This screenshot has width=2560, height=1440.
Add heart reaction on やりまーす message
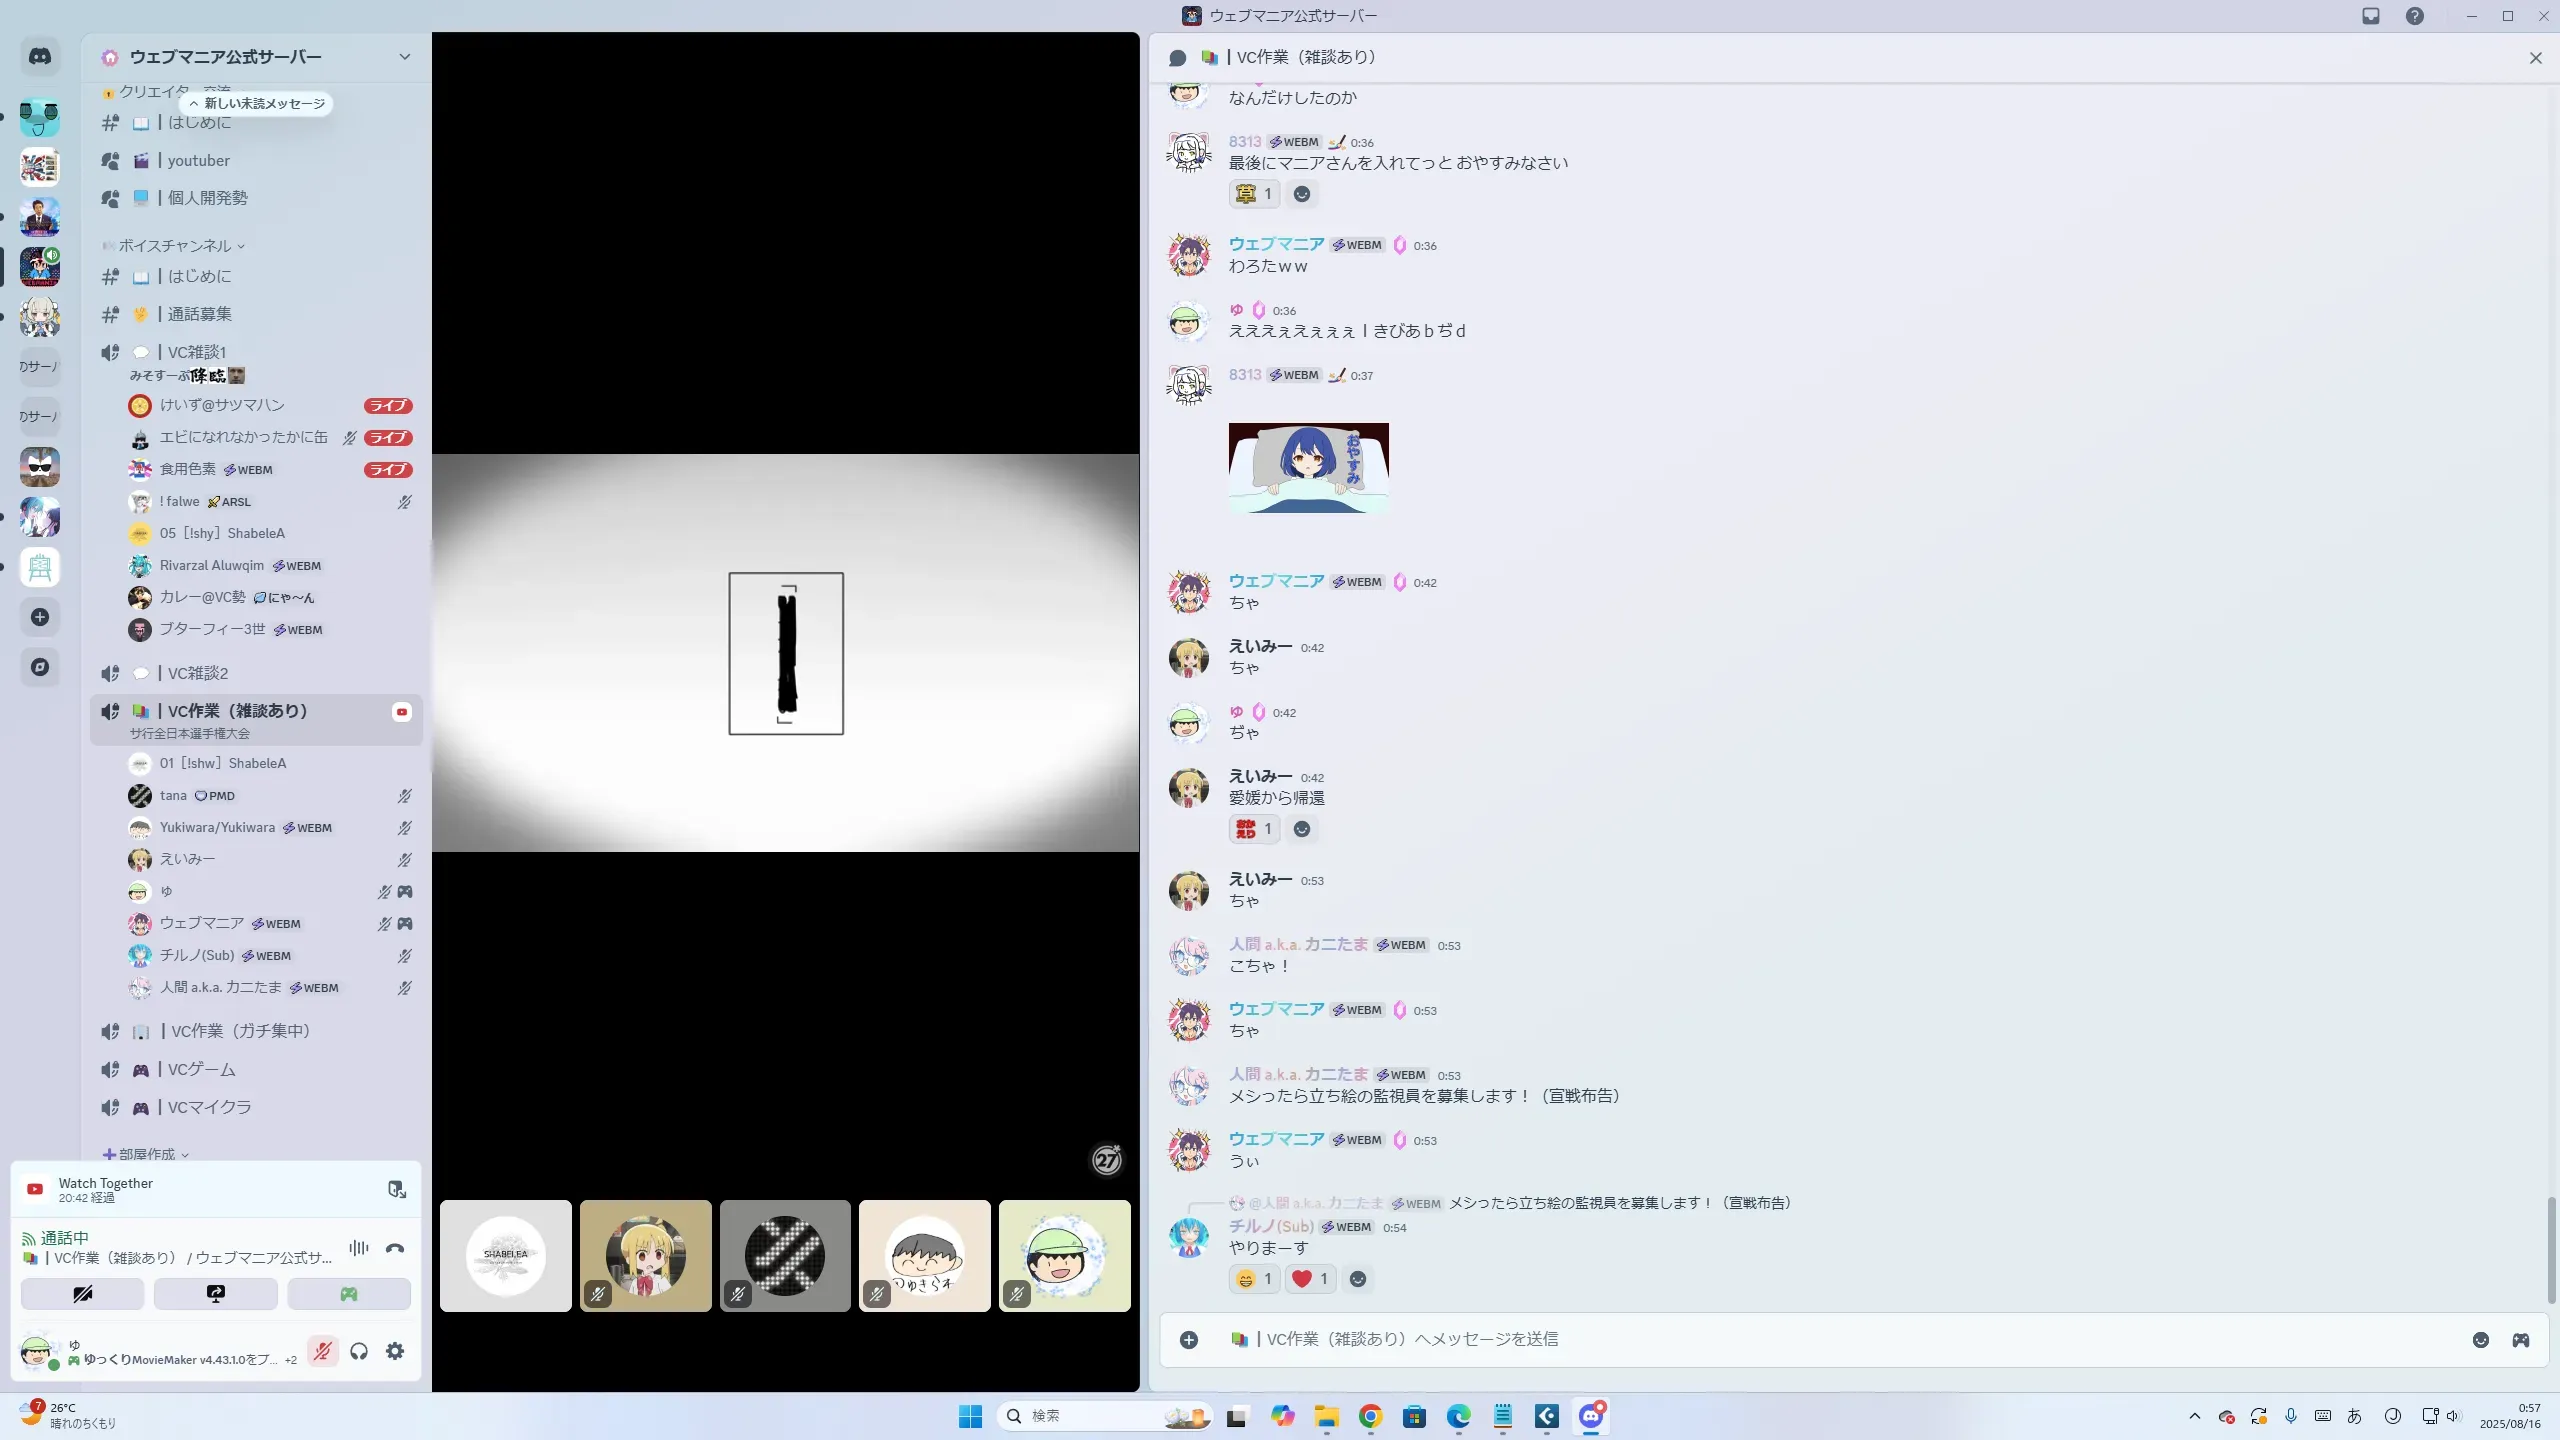[x=1310, y=1279]
